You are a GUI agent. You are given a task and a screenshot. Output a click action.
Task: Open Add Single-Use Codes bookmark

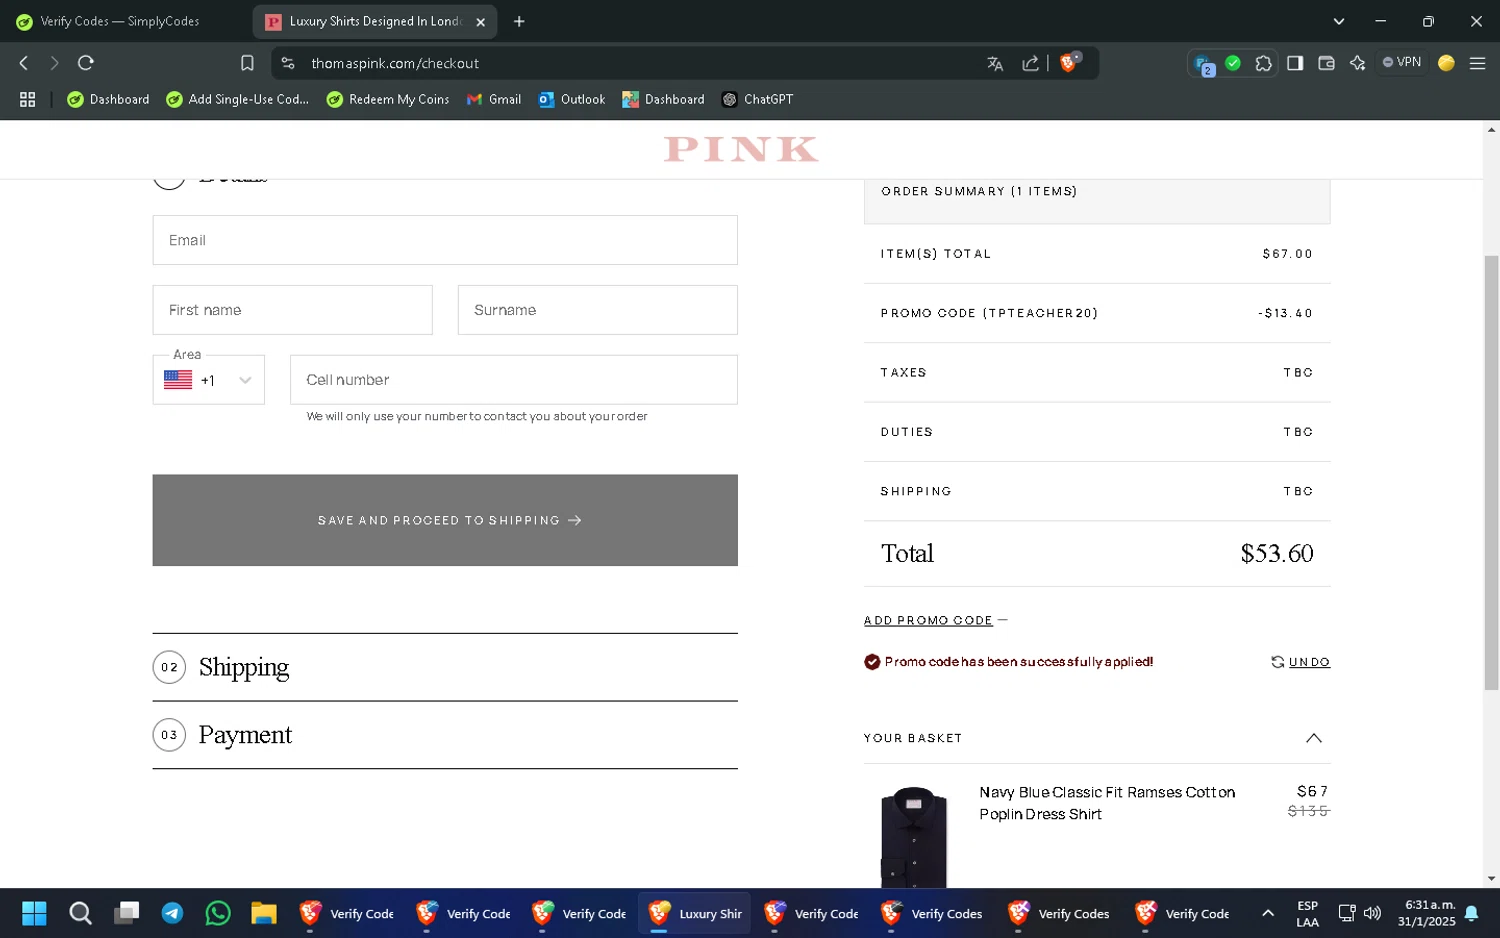[x=238, y=99]
